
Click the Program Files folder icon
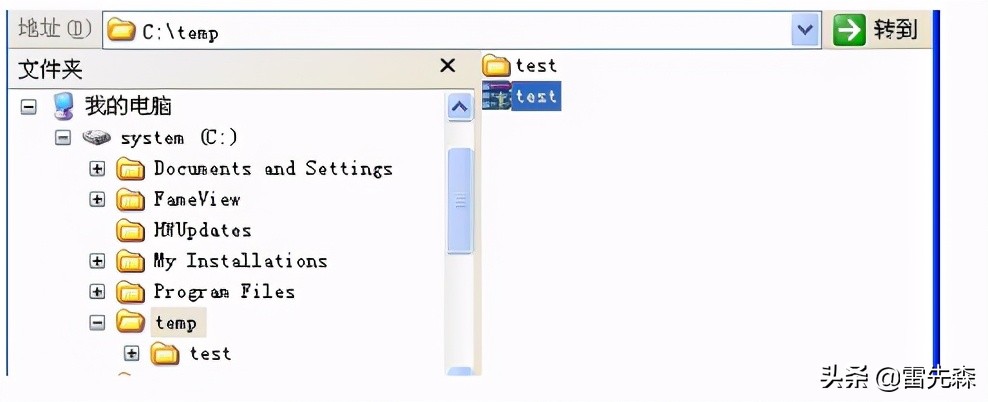(131, 293)
